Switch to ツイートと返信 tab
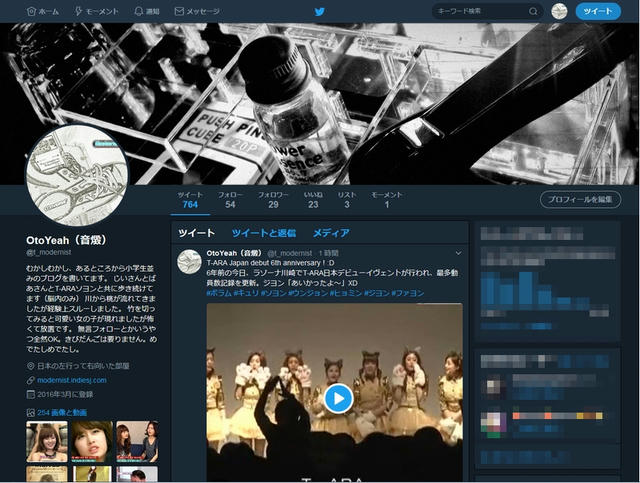Screen dimensions: 640x483 [x=264, y=233]
